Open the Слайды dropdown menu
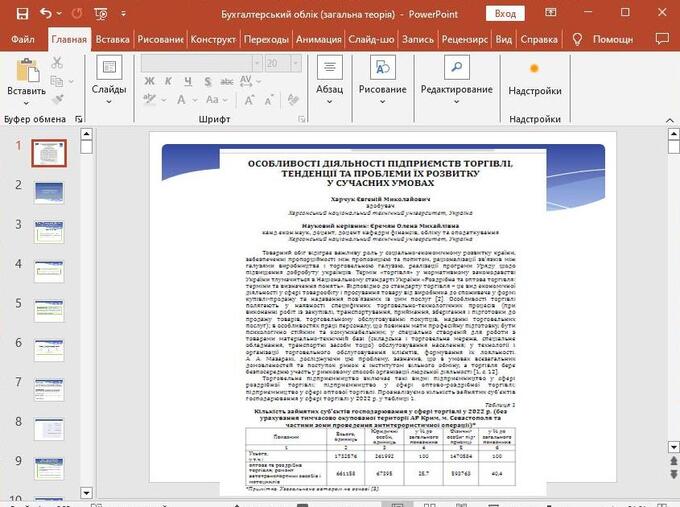The width and height of the screenshot is (680, 507). [109, 103]
